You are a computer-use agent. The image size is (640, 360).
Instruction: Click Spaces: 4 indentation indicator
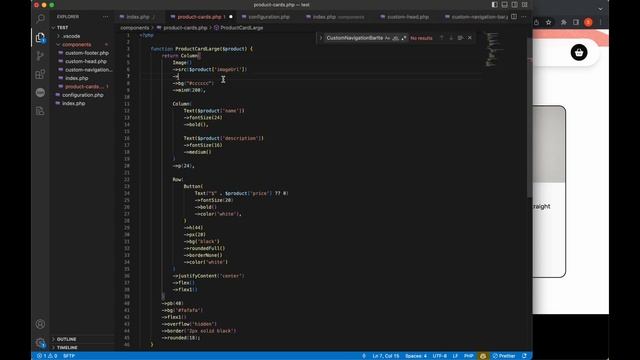pos(416,356)
